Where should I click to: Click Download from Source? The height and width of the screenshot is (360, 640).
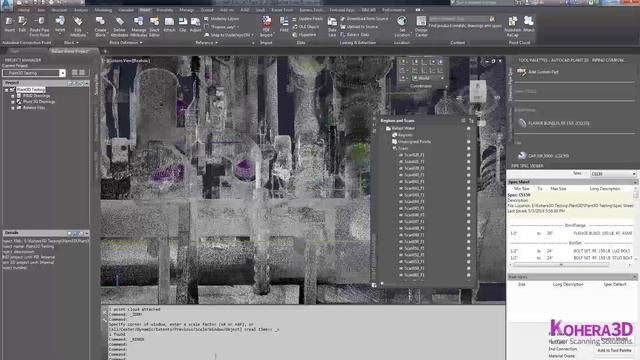(364, 19)
